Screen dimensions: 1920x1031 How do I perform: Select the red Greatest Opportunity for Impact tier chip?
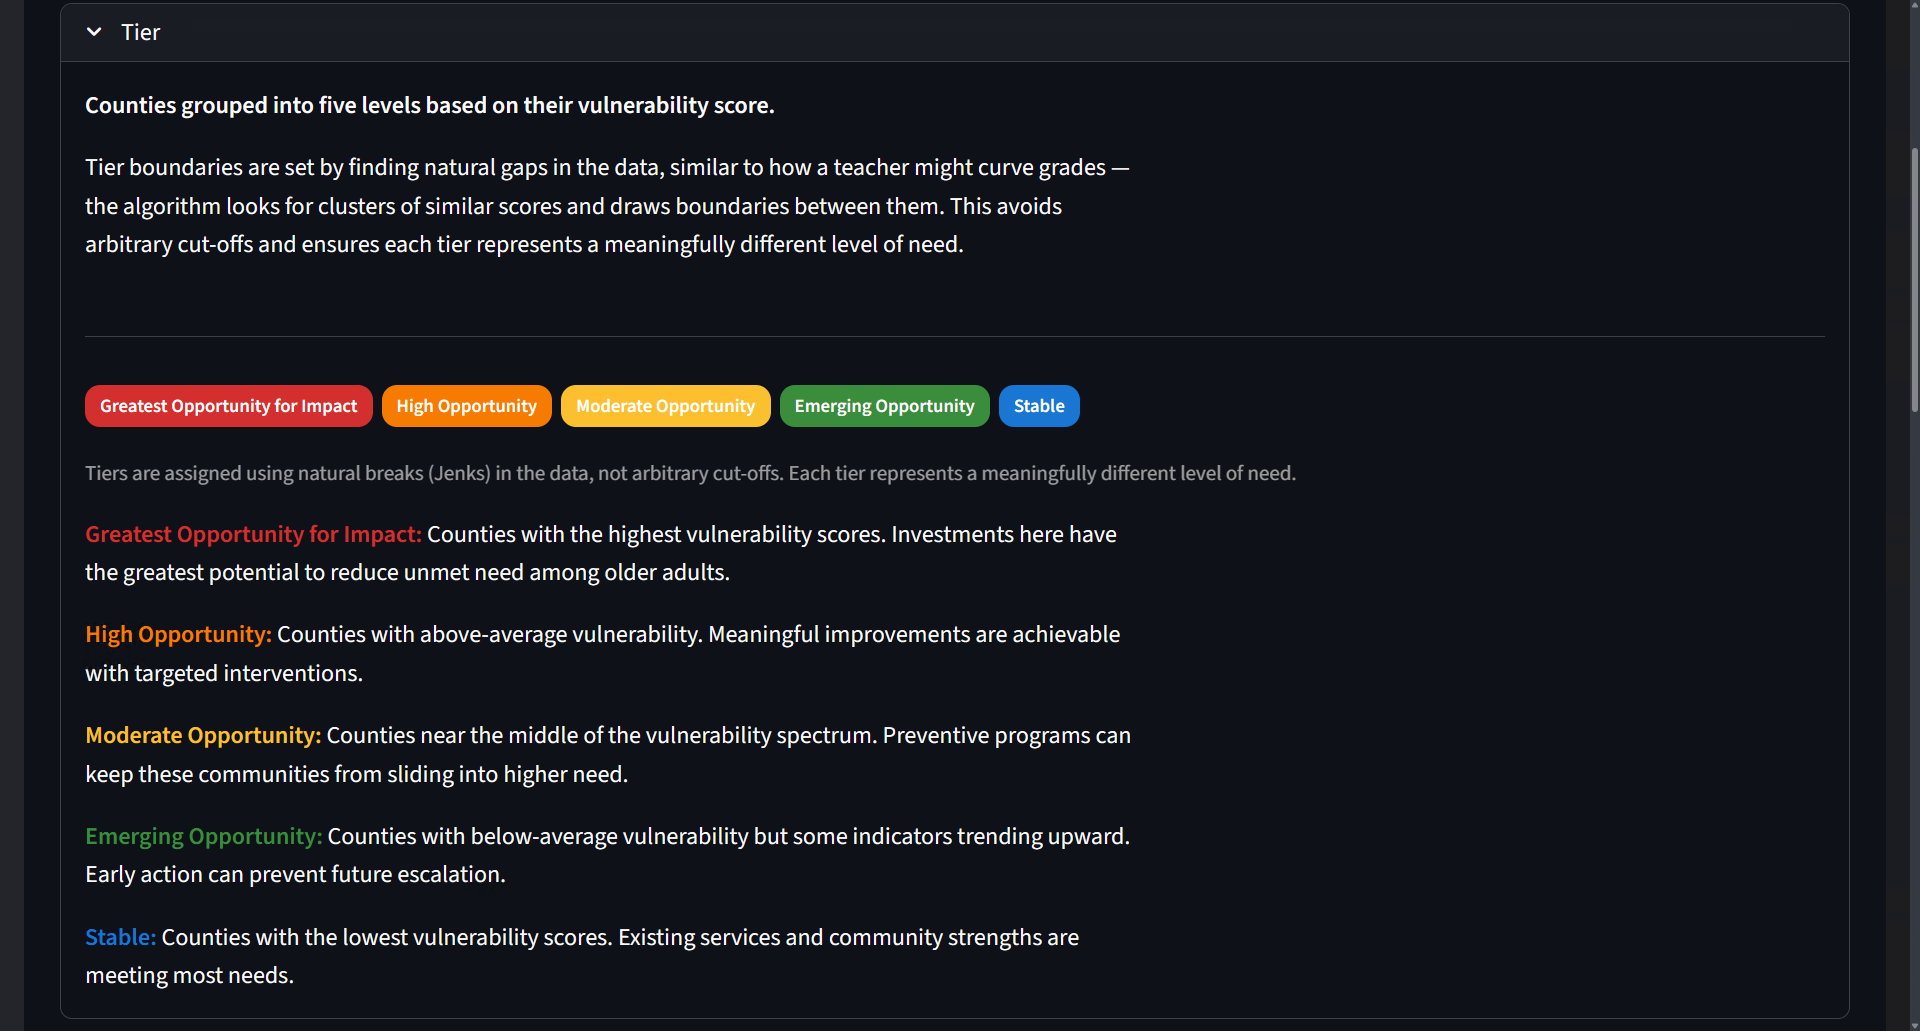click(228, 406)
